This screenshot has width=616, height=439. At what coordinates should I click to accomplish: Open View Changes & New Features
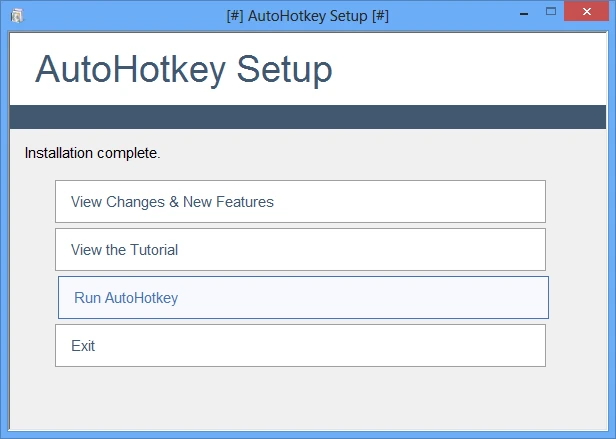click(x=300, y=202)
